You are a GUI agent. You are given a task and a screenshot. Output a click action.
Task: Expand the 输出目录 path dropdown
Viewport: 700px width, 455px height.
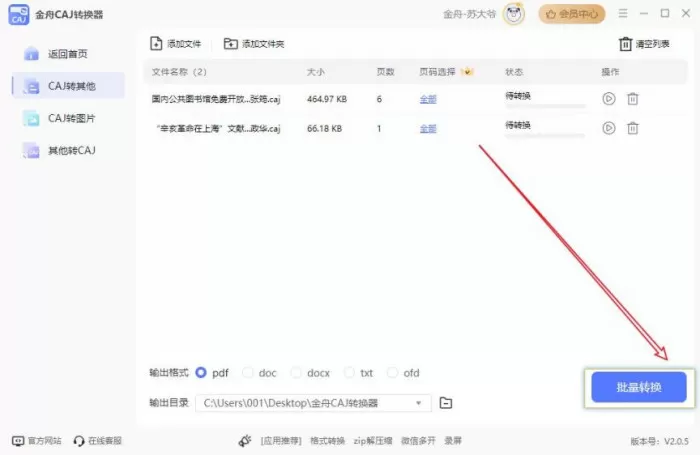tap(418, 403)
